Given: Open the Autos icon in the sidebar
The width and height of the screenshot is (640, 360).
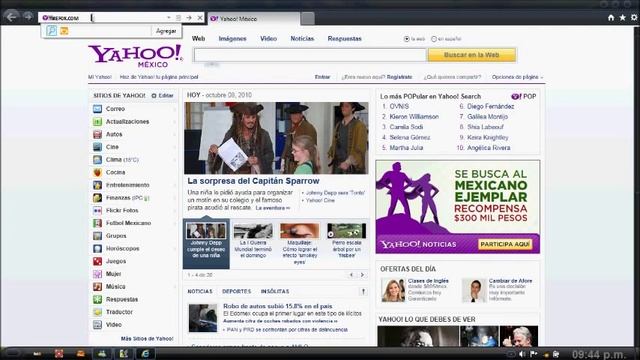Looking at the screenshot, I should pos(97,134).
